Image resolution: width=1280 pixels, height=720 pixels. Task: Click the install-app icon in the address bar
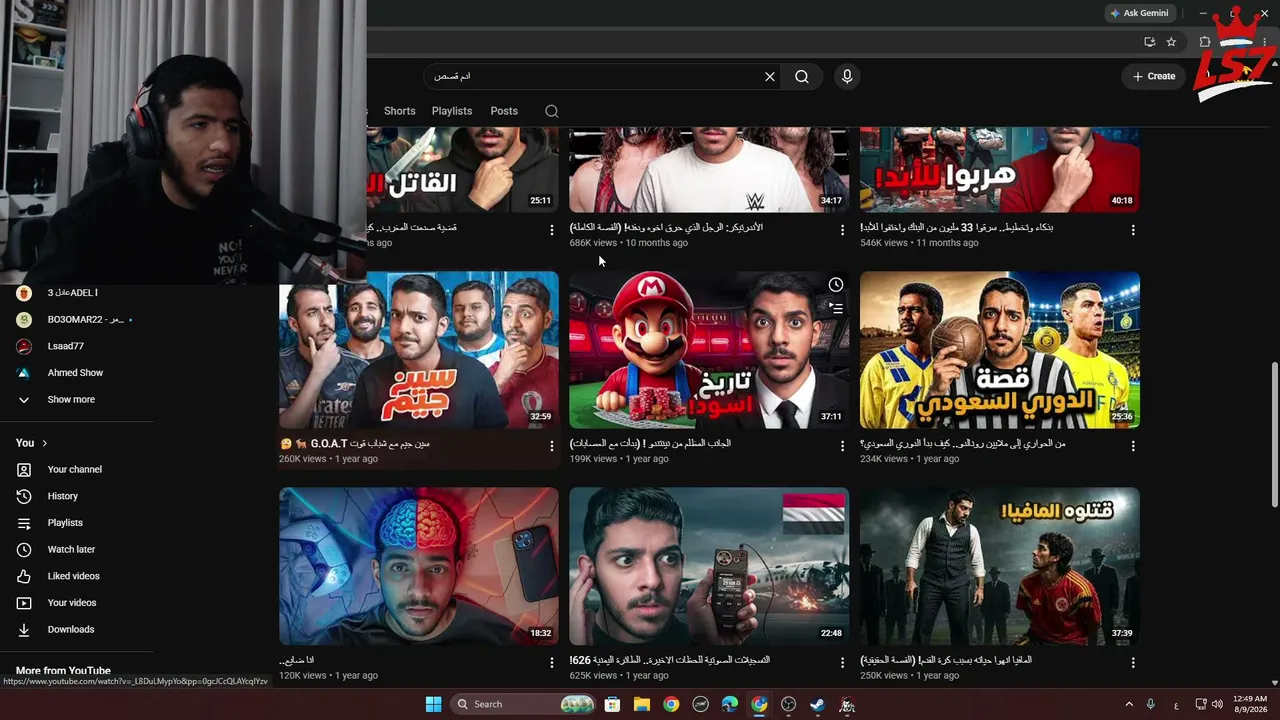coord(1150,42)
